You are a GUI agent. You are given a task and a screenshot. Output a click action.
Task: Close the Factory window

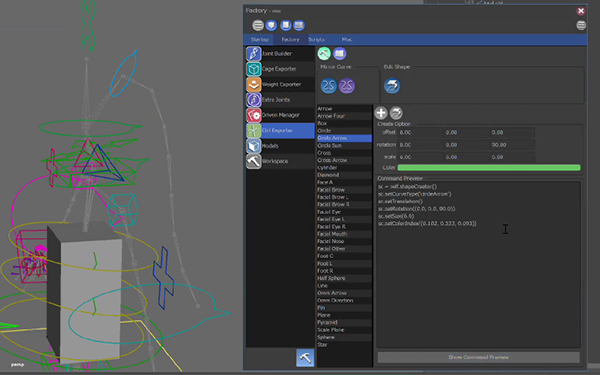pos(581,11)
